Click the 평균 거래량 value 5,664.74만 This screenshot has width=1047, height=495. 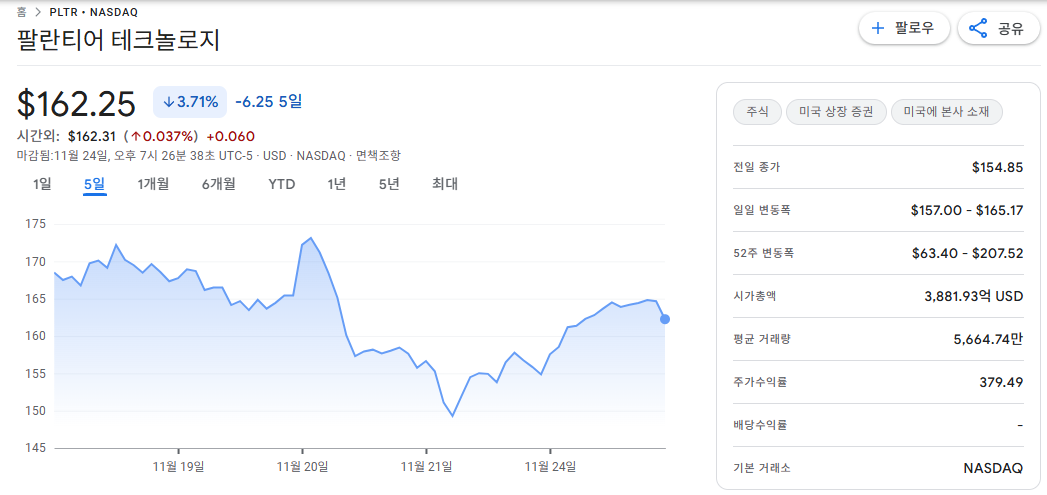pos(988,339)
